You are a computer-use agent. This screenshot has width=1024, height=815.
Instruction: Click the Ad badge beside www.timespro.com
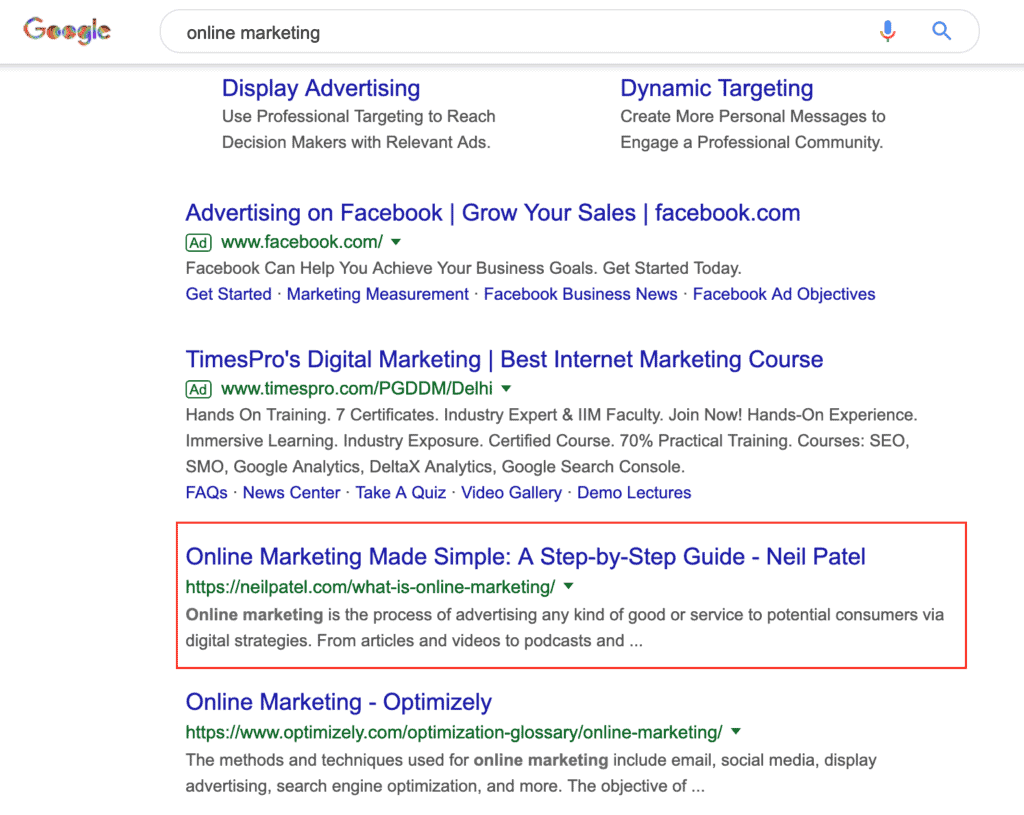[x=199, y=389]
